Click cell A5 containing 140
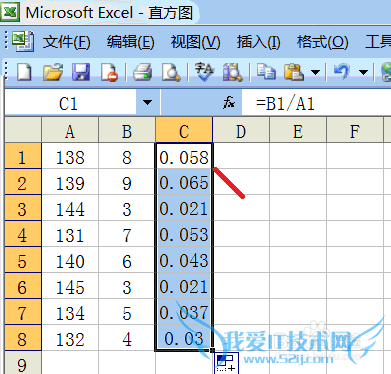This screenshot has height=374, width=391. tap(70, 260)
